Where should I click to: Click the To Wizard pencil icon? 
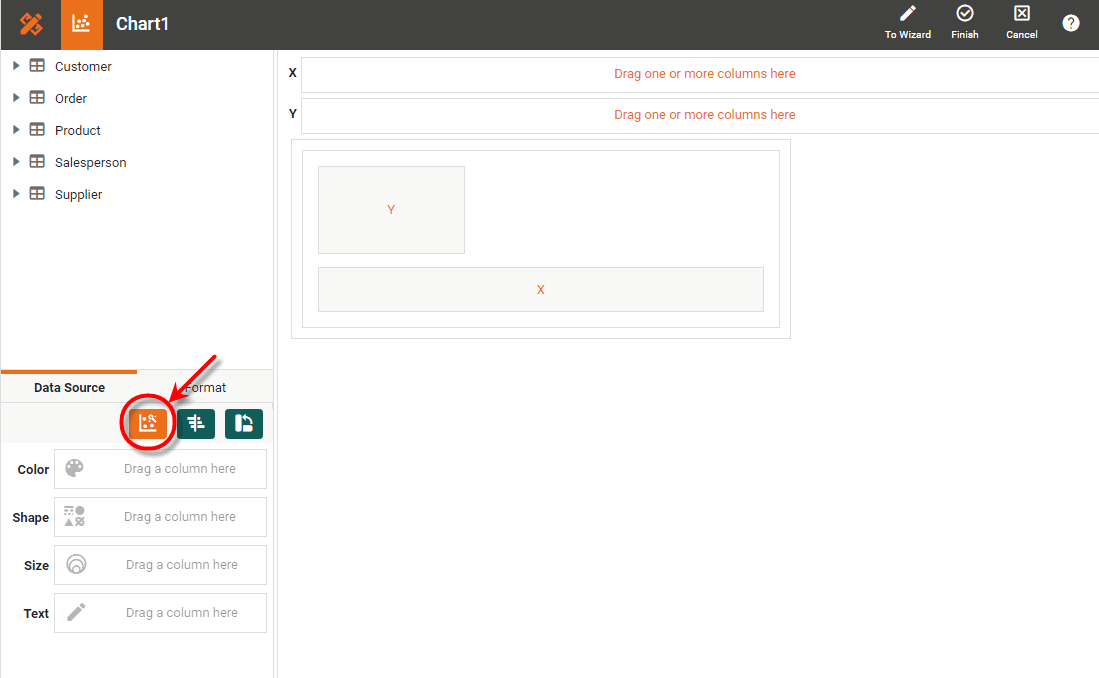[x=906, y=22]
